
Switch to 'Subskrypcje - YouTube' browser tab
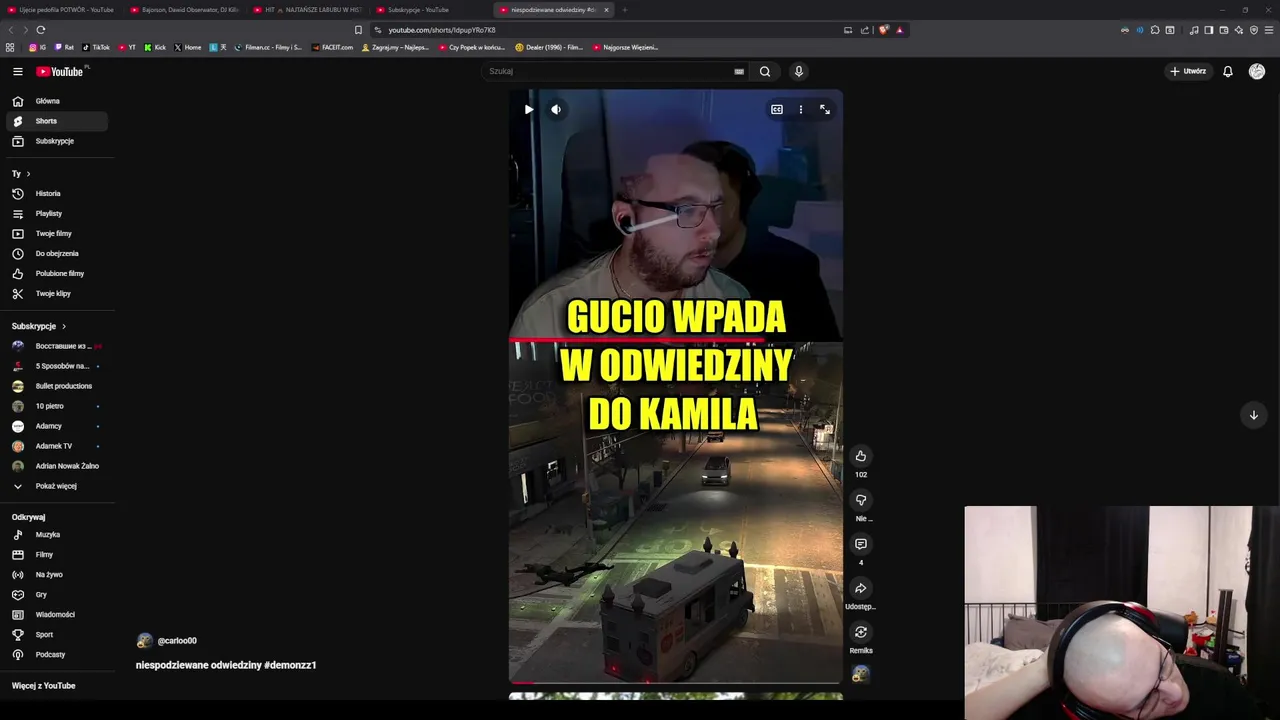point(431,10)
